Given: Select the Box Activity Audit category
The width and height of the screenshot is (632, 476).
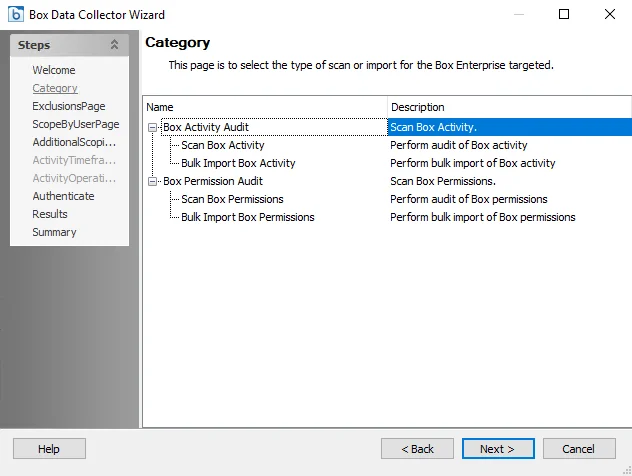Looking at the screenshot, I should coord(206,127).
